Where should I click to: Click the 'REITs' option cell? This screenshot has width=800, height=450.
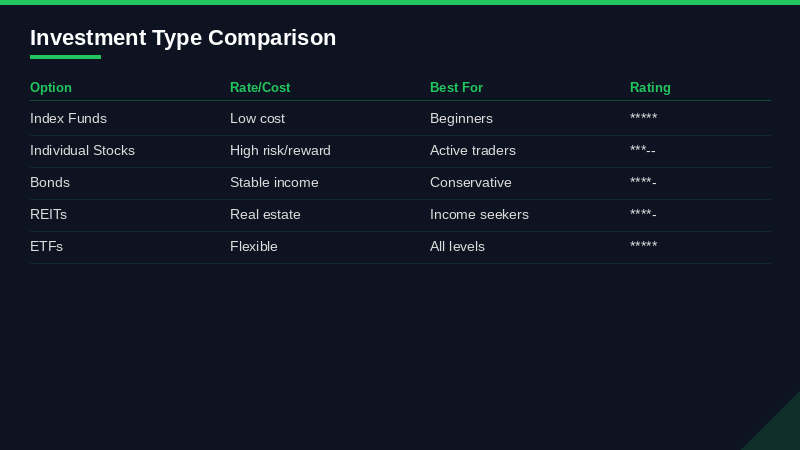coord(48,215)
